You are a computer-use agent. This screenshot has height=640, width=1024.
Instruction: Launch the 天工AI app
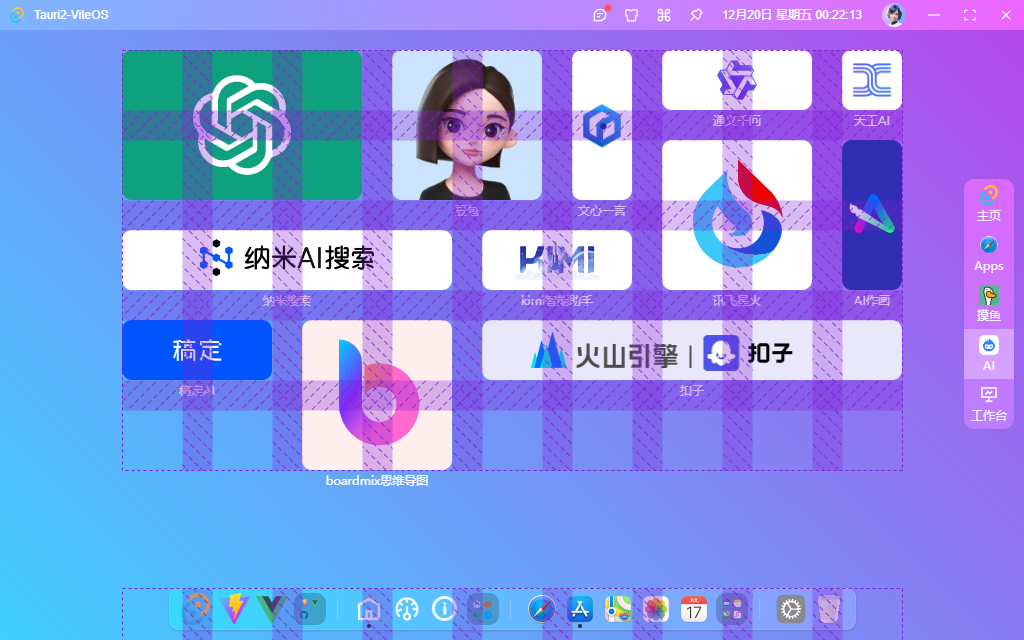pos(872,80)
